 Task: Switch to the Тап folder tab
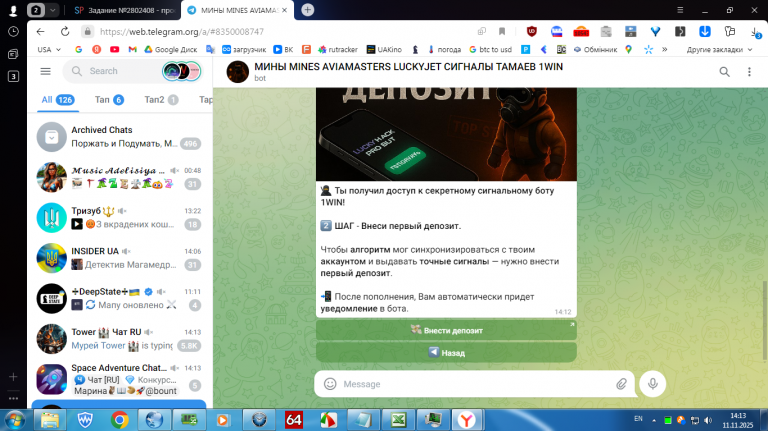tap(109, 100)
